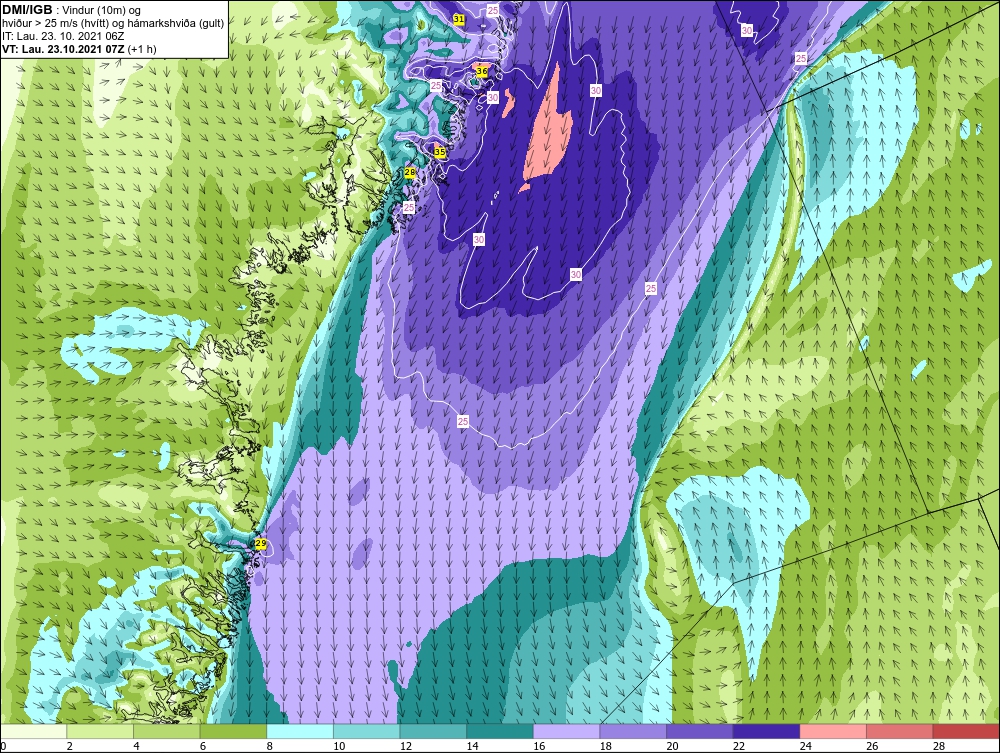Select the 22–24 m/s legend color swatch
Image resolution: width=1000 pixels, height=753 pixels.
coord(767,731)
